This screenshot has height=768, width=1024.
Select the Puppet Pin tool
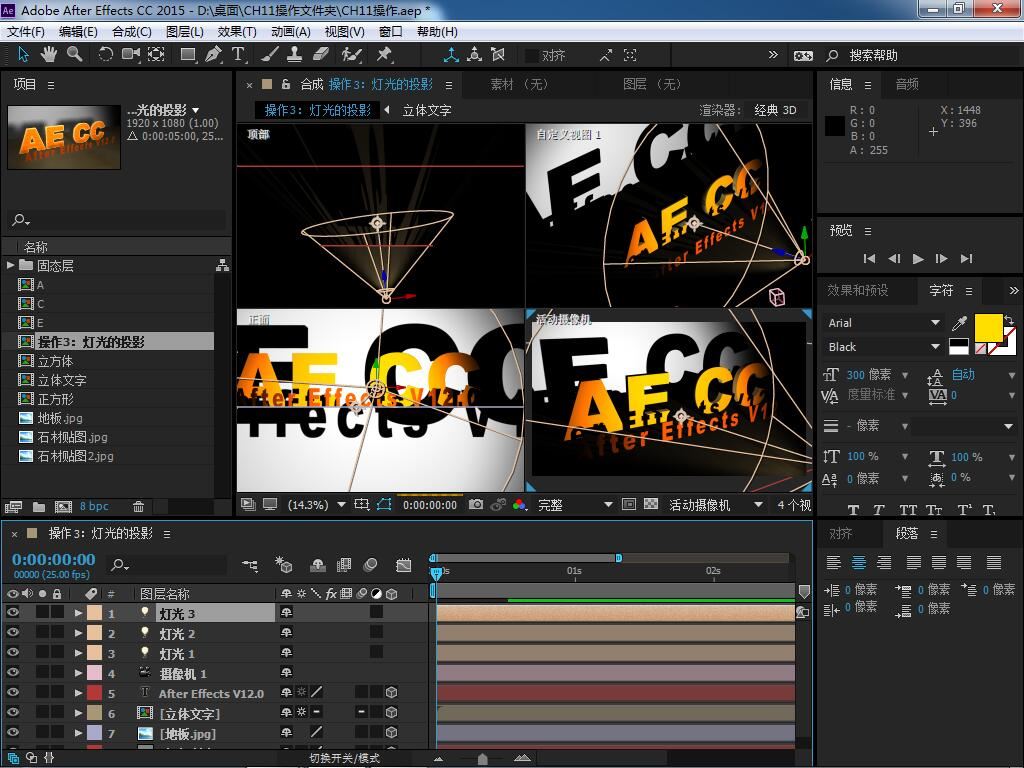[384, 55]
